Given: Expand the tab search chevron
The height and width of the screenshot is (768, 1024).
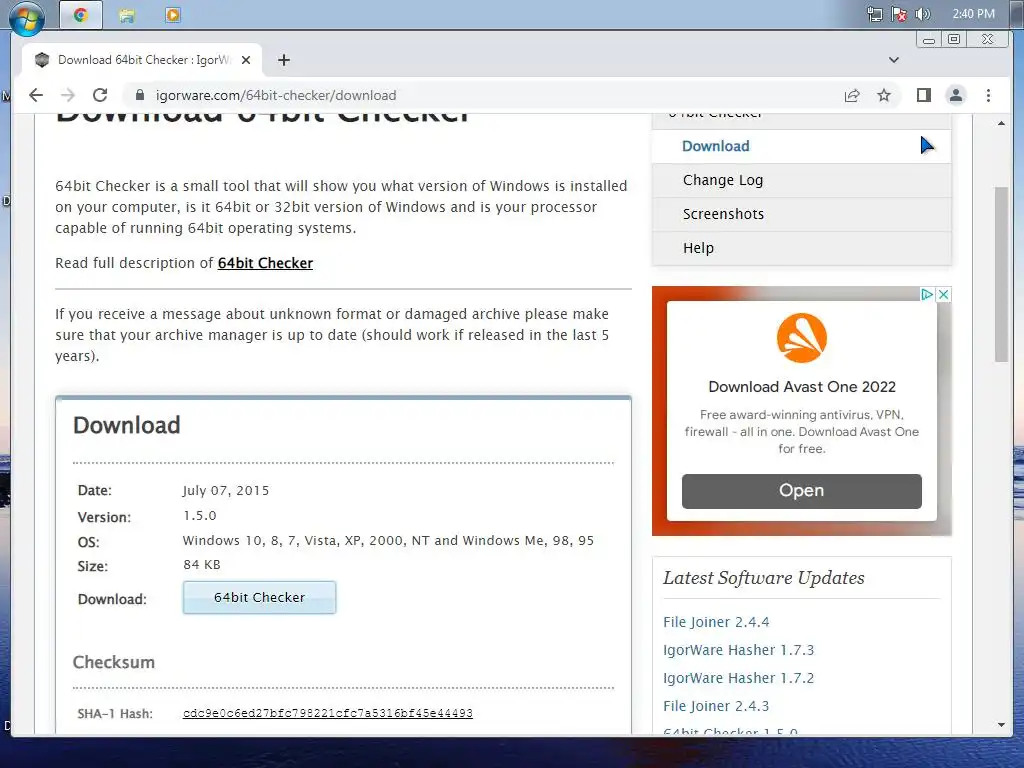Looking at the screenshot, I should [x=893, y=60].
